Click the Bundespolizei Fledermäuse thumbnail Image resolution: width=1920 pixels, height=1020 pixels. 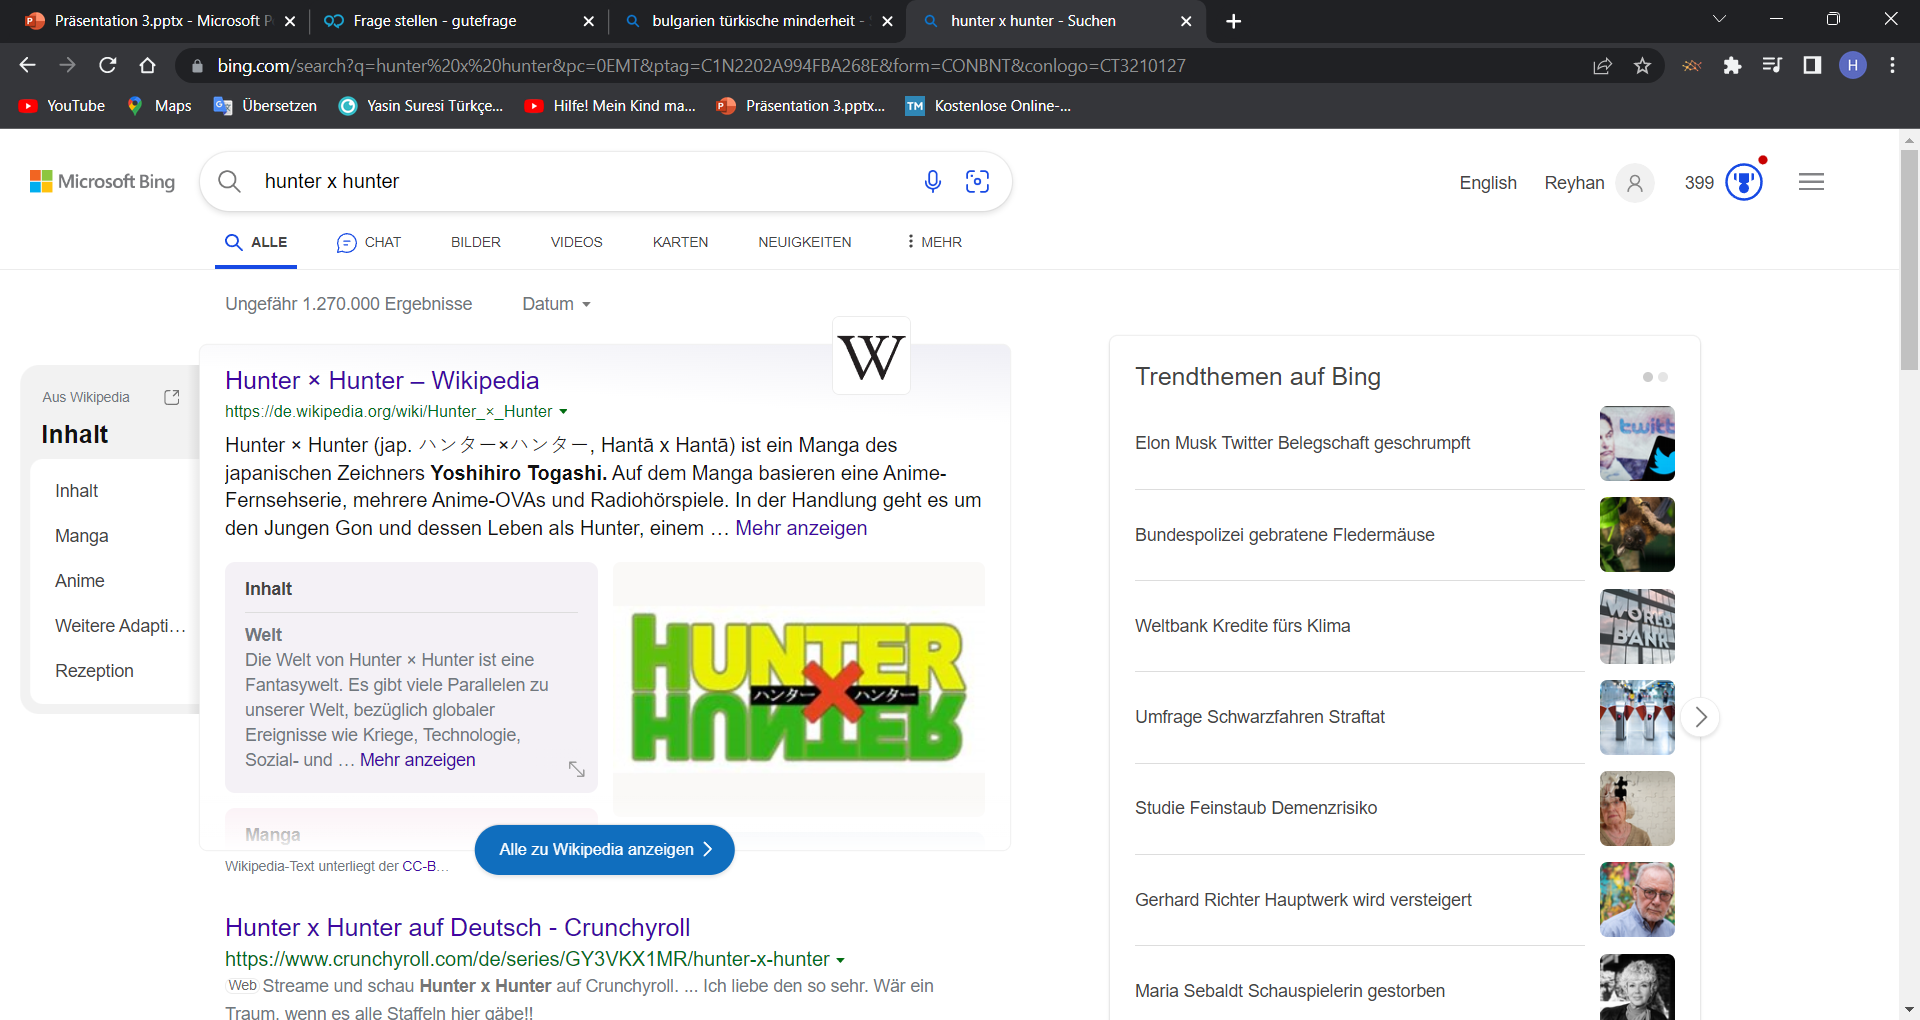click(x=1637, y=535)
